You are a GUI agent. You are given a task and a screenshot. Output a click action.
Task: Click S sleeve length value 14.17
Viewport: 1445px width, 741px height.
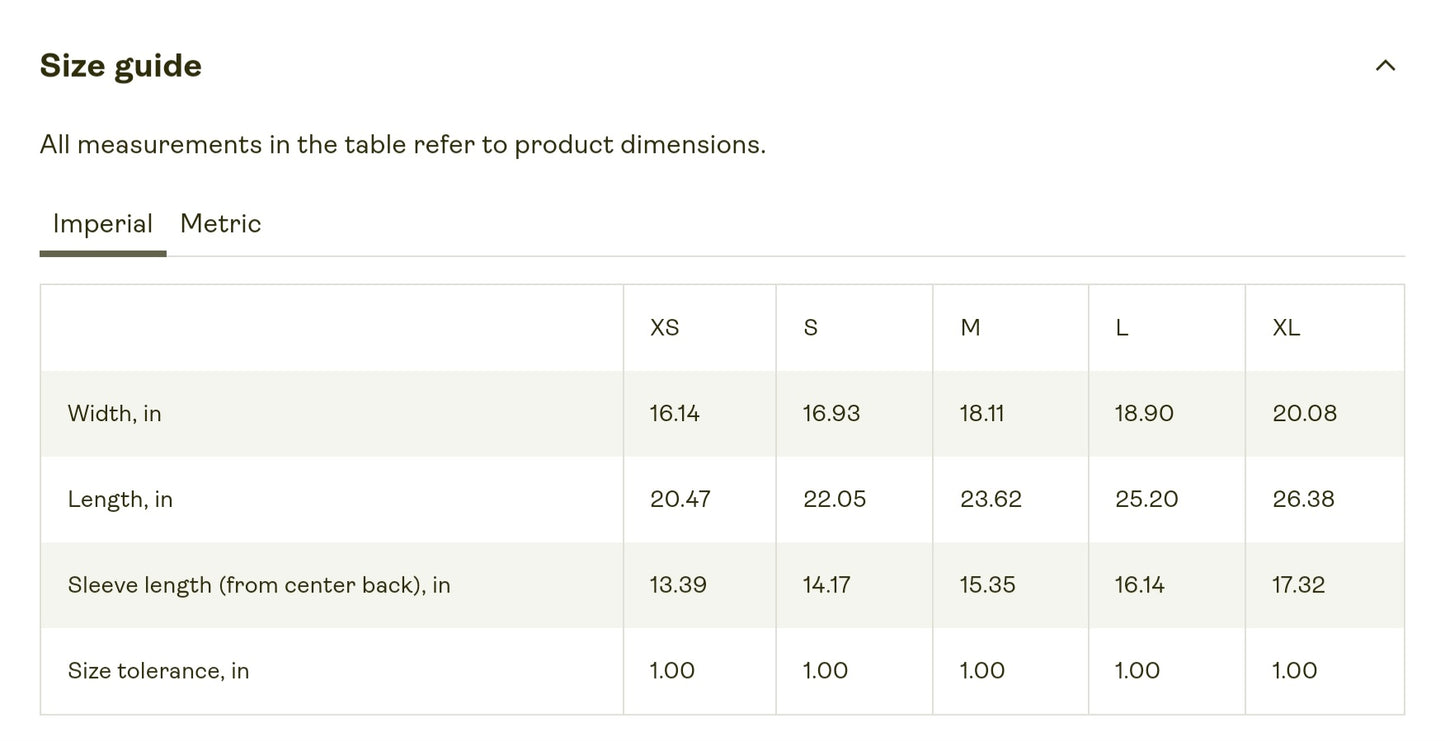point(826,586)
